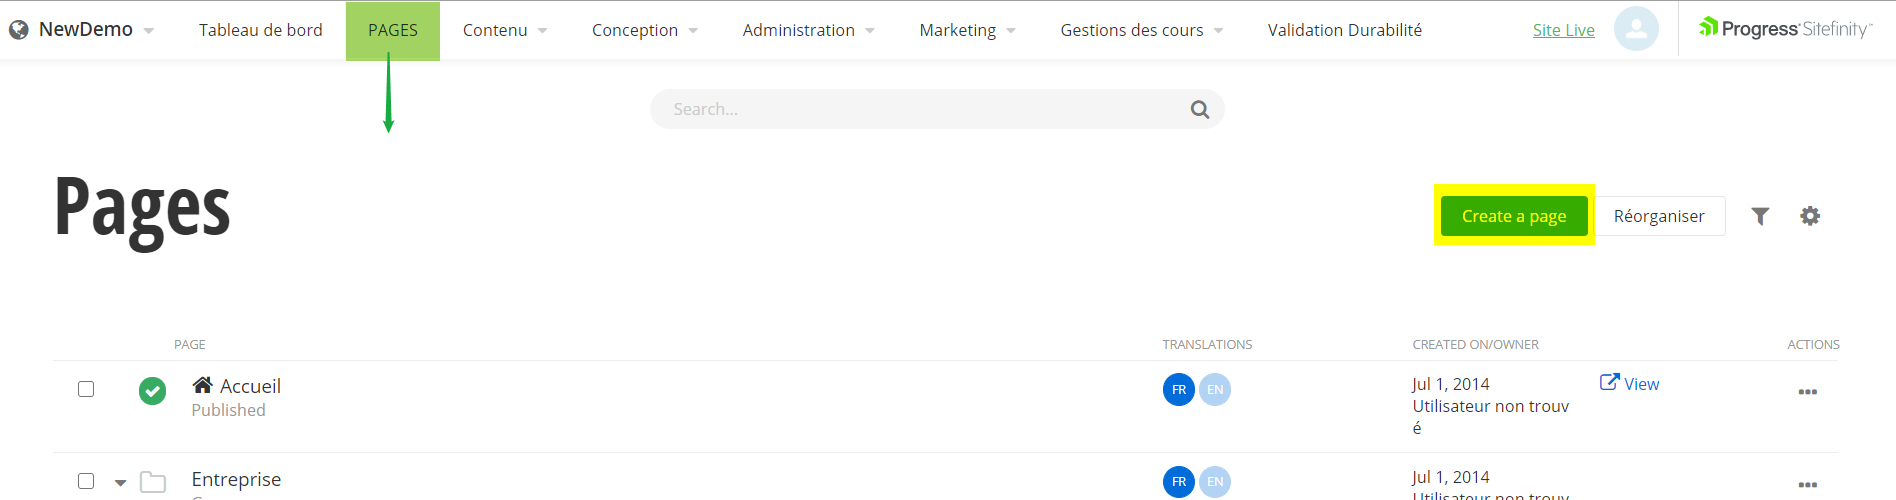Expand the Entreprise folder tree arrow
This screenshot has width=1896, height=500.
120,483
